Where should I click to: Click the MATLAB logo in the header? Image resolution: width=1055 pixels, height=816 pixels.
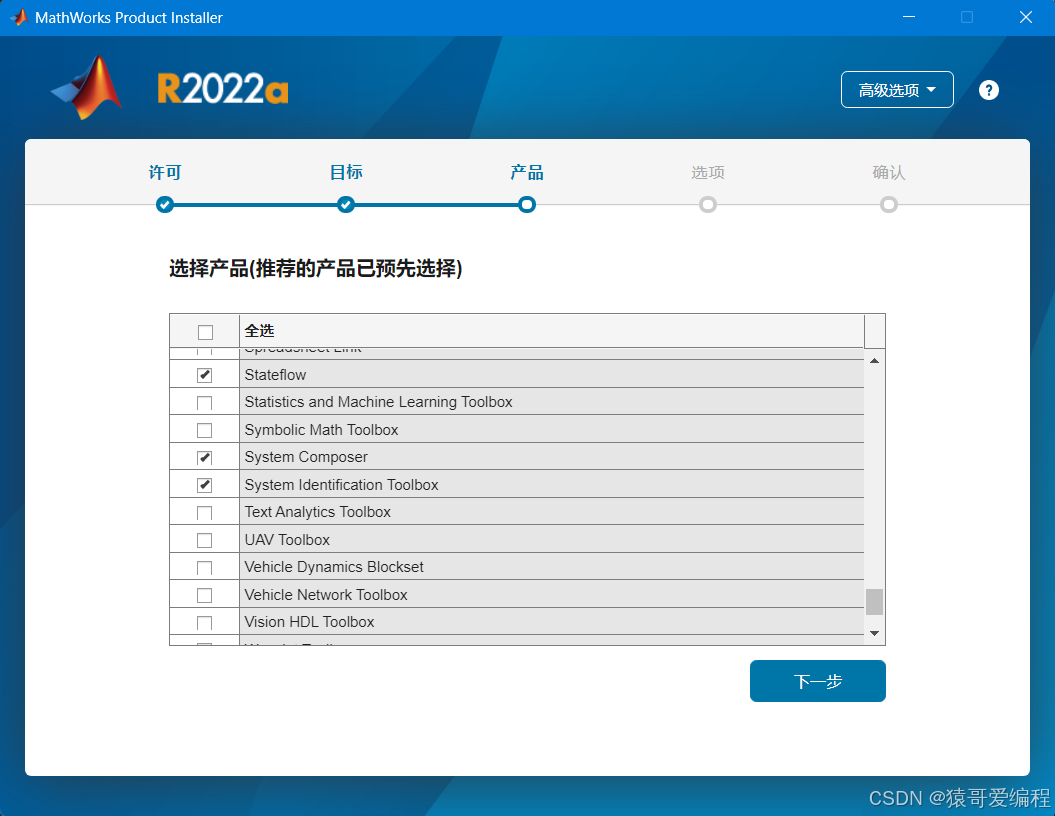[x=87, y=88]
